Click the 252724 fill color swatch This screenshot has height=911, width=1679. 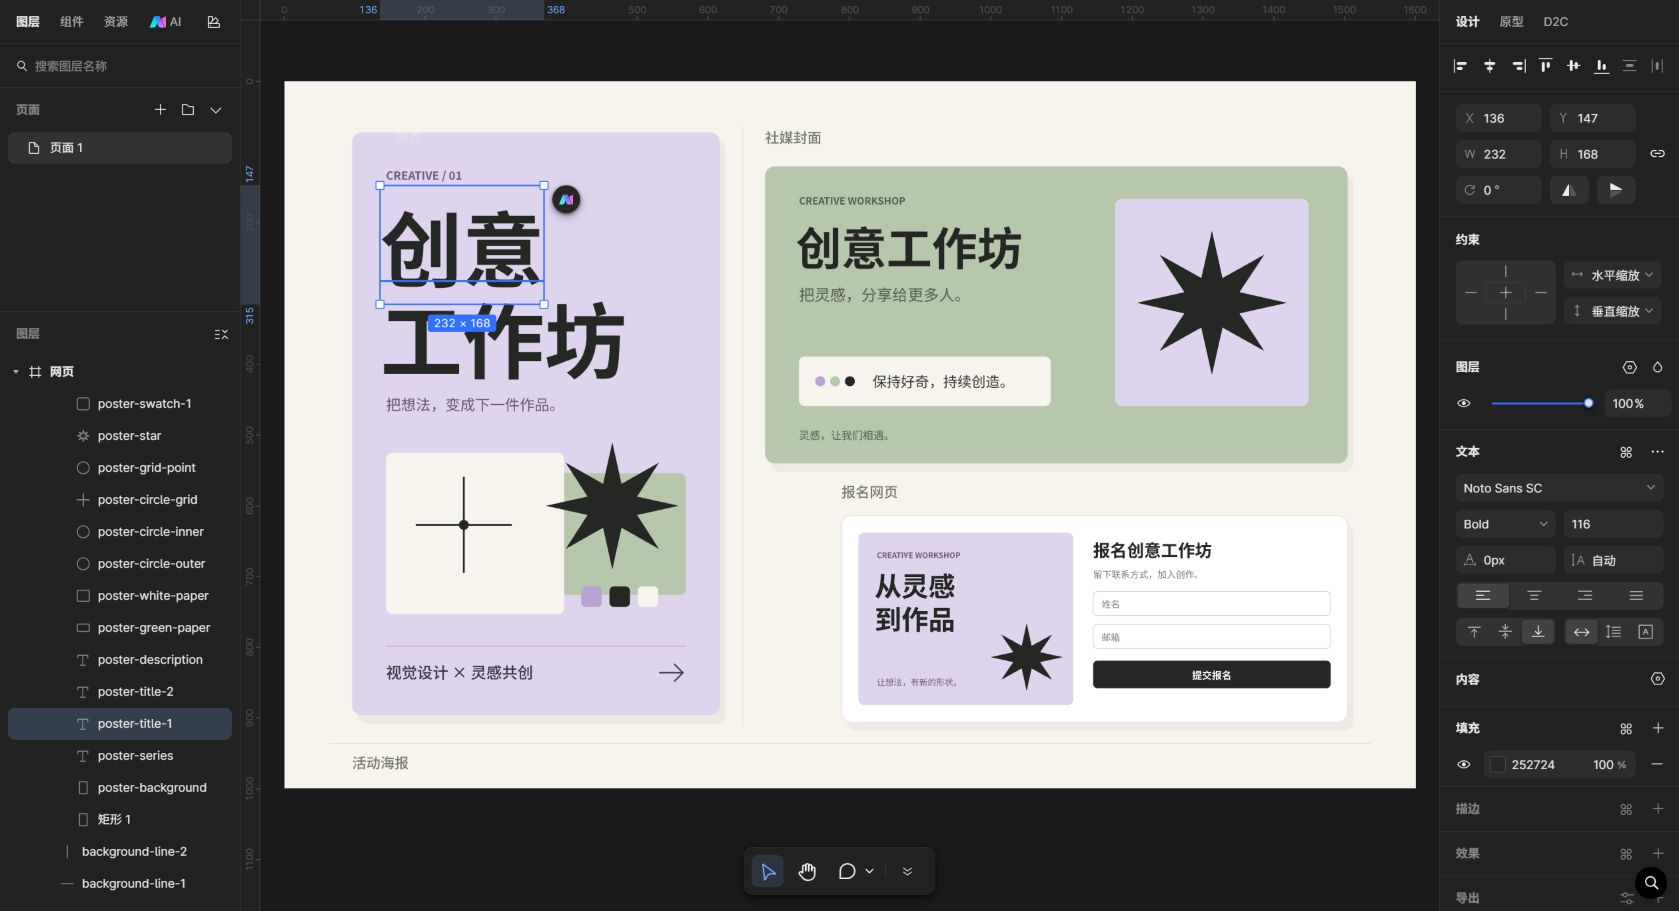point(1498,765)
